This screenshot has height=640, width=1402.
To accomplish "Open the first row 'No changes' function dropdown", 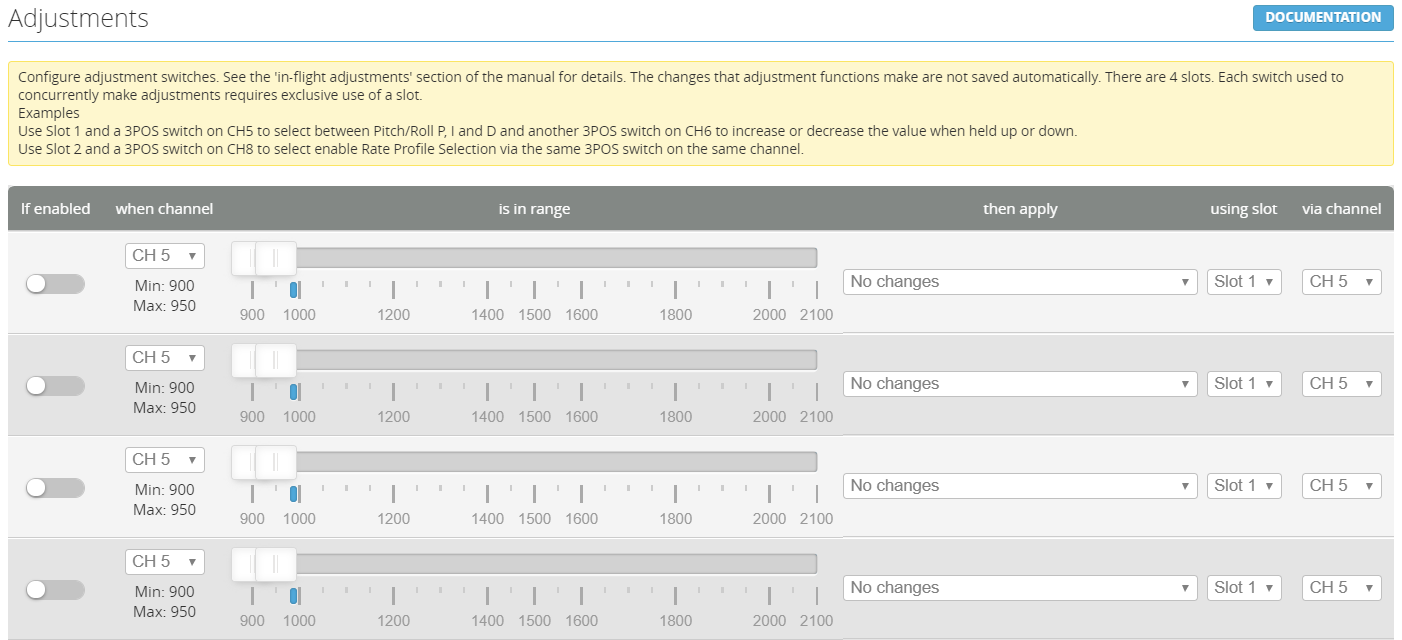I will pos(1019,282).
